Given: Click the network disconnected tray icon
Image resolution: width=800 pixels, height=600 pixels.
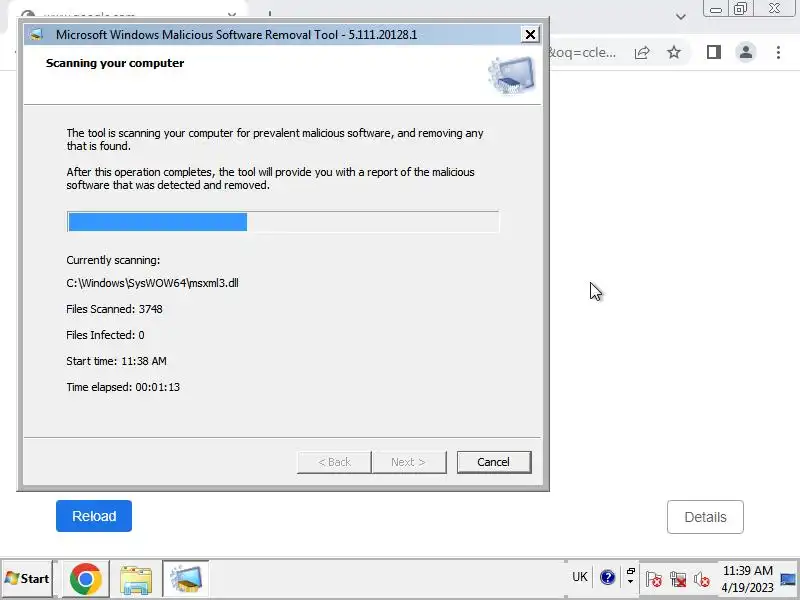Looking at the screenshot, I should 678,579.
